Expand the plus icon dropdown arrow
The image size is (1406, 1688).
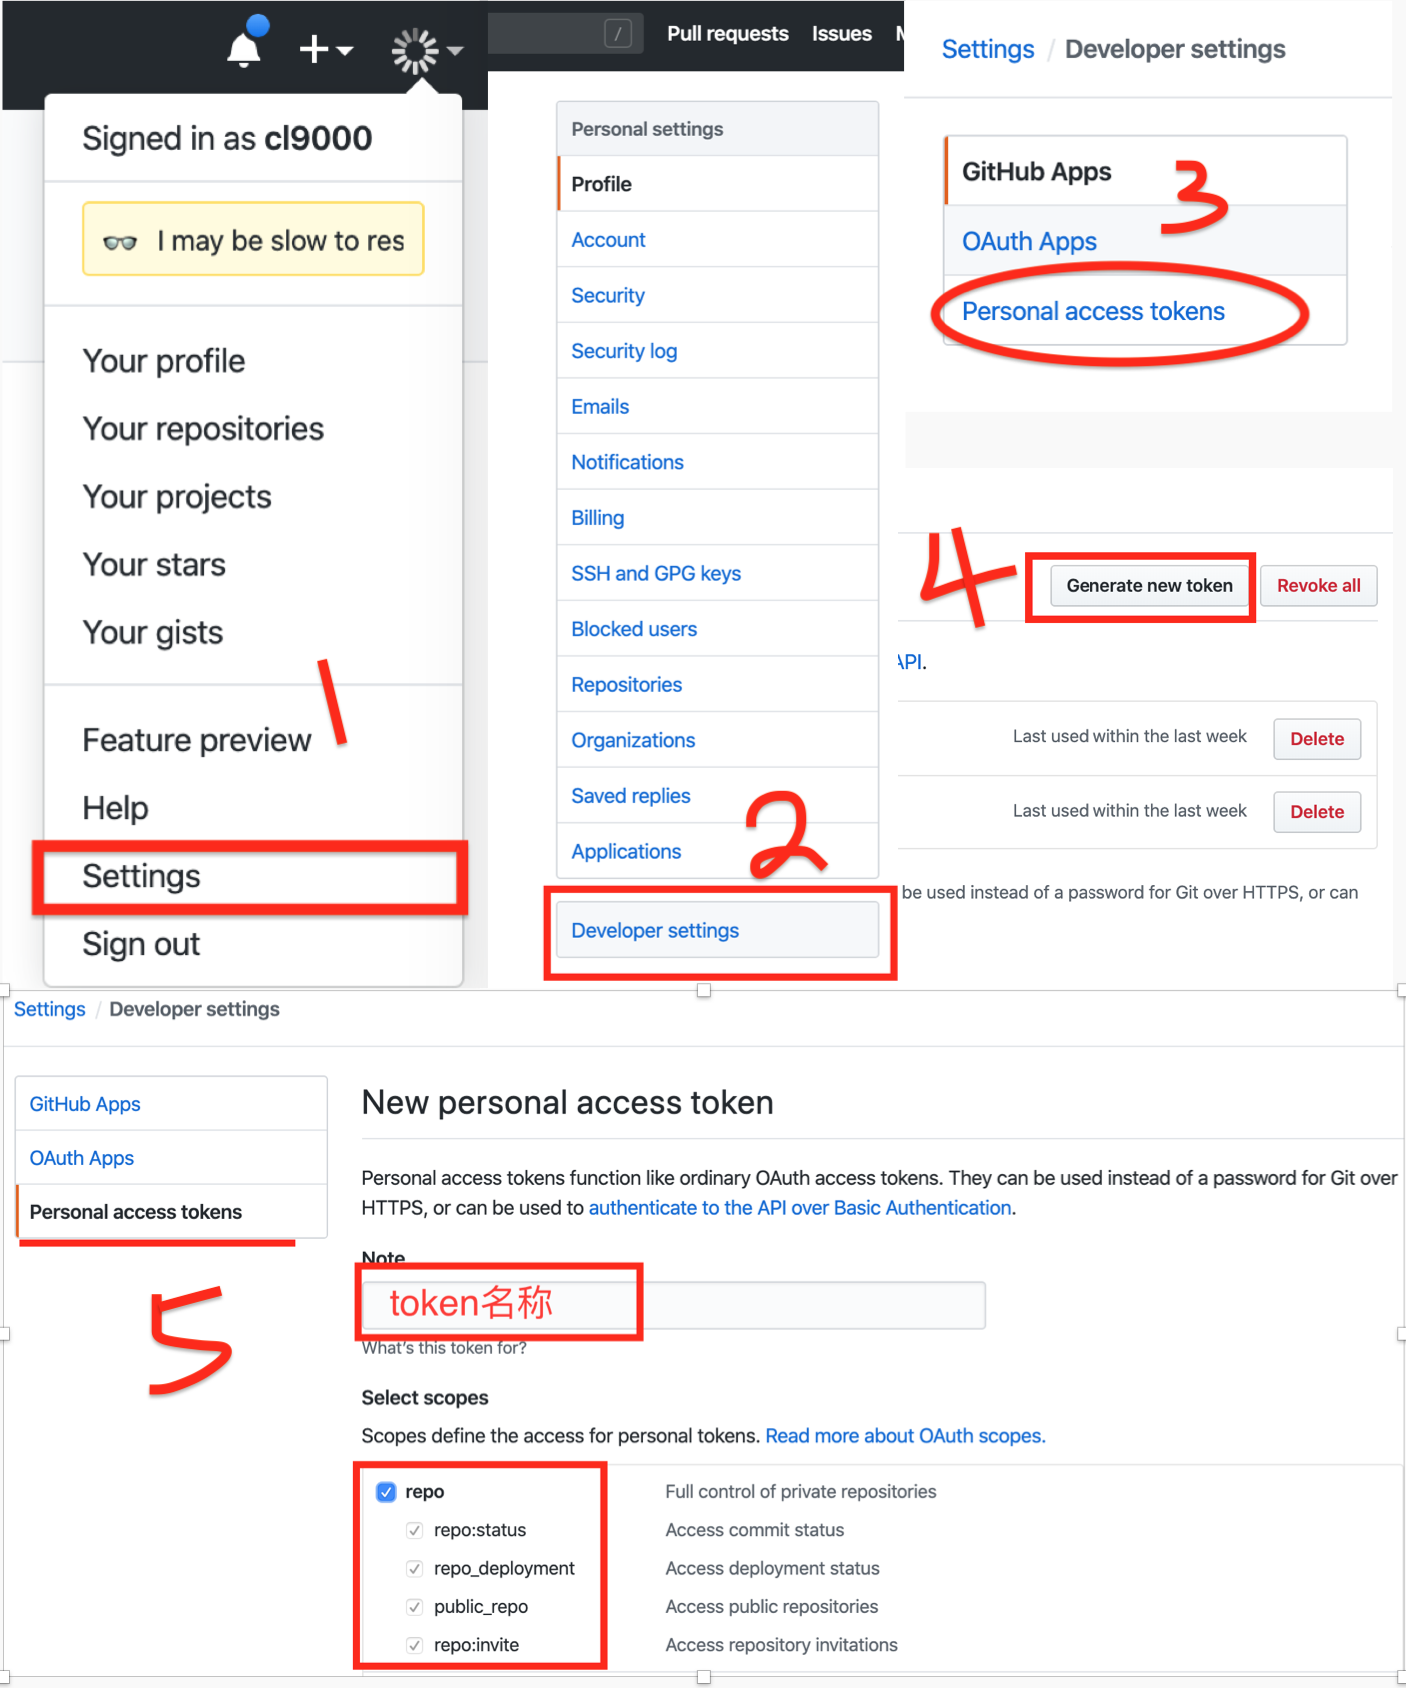coord(345,50)
